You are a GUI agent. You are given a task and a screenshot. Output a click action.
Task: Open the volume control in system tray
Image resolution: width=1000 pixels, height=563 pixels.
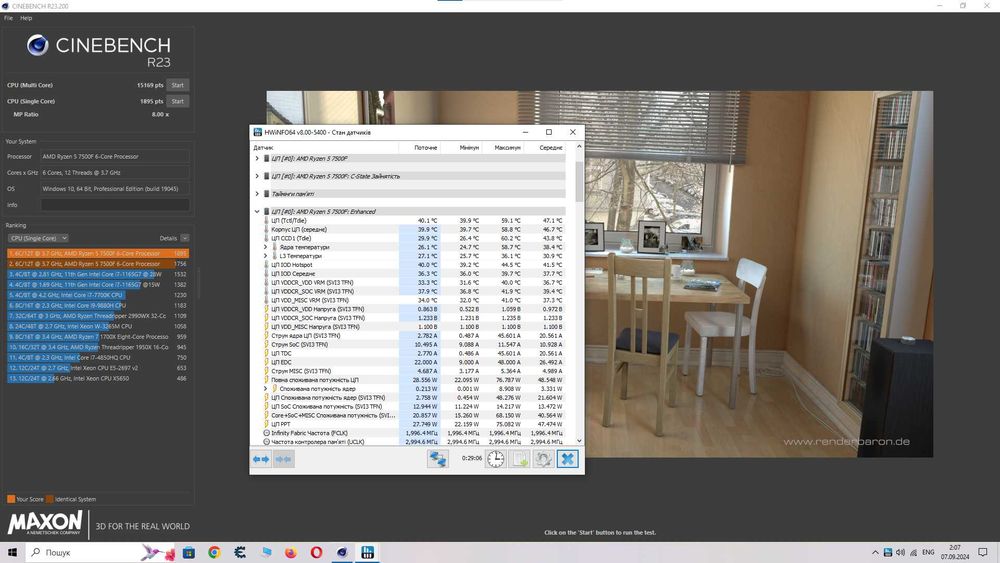click(x=900, y=553)
